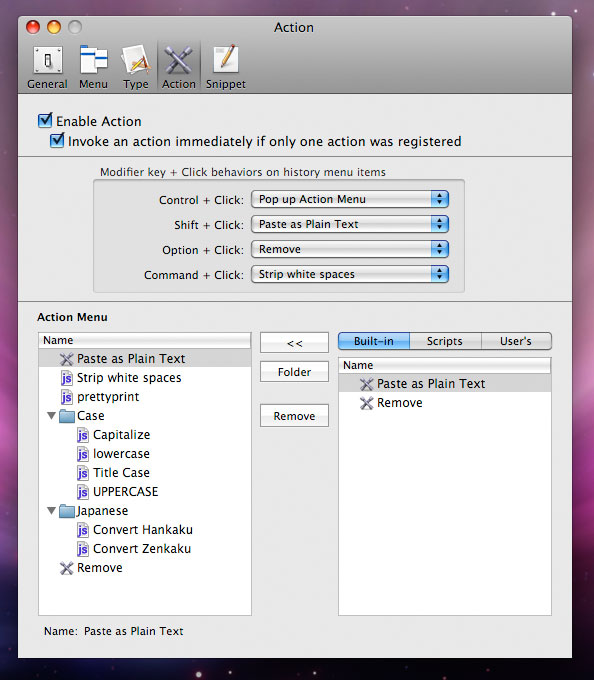Click the Folder button
The height and width of the screenshot is (680, 594).
click(x=294, y=372)
